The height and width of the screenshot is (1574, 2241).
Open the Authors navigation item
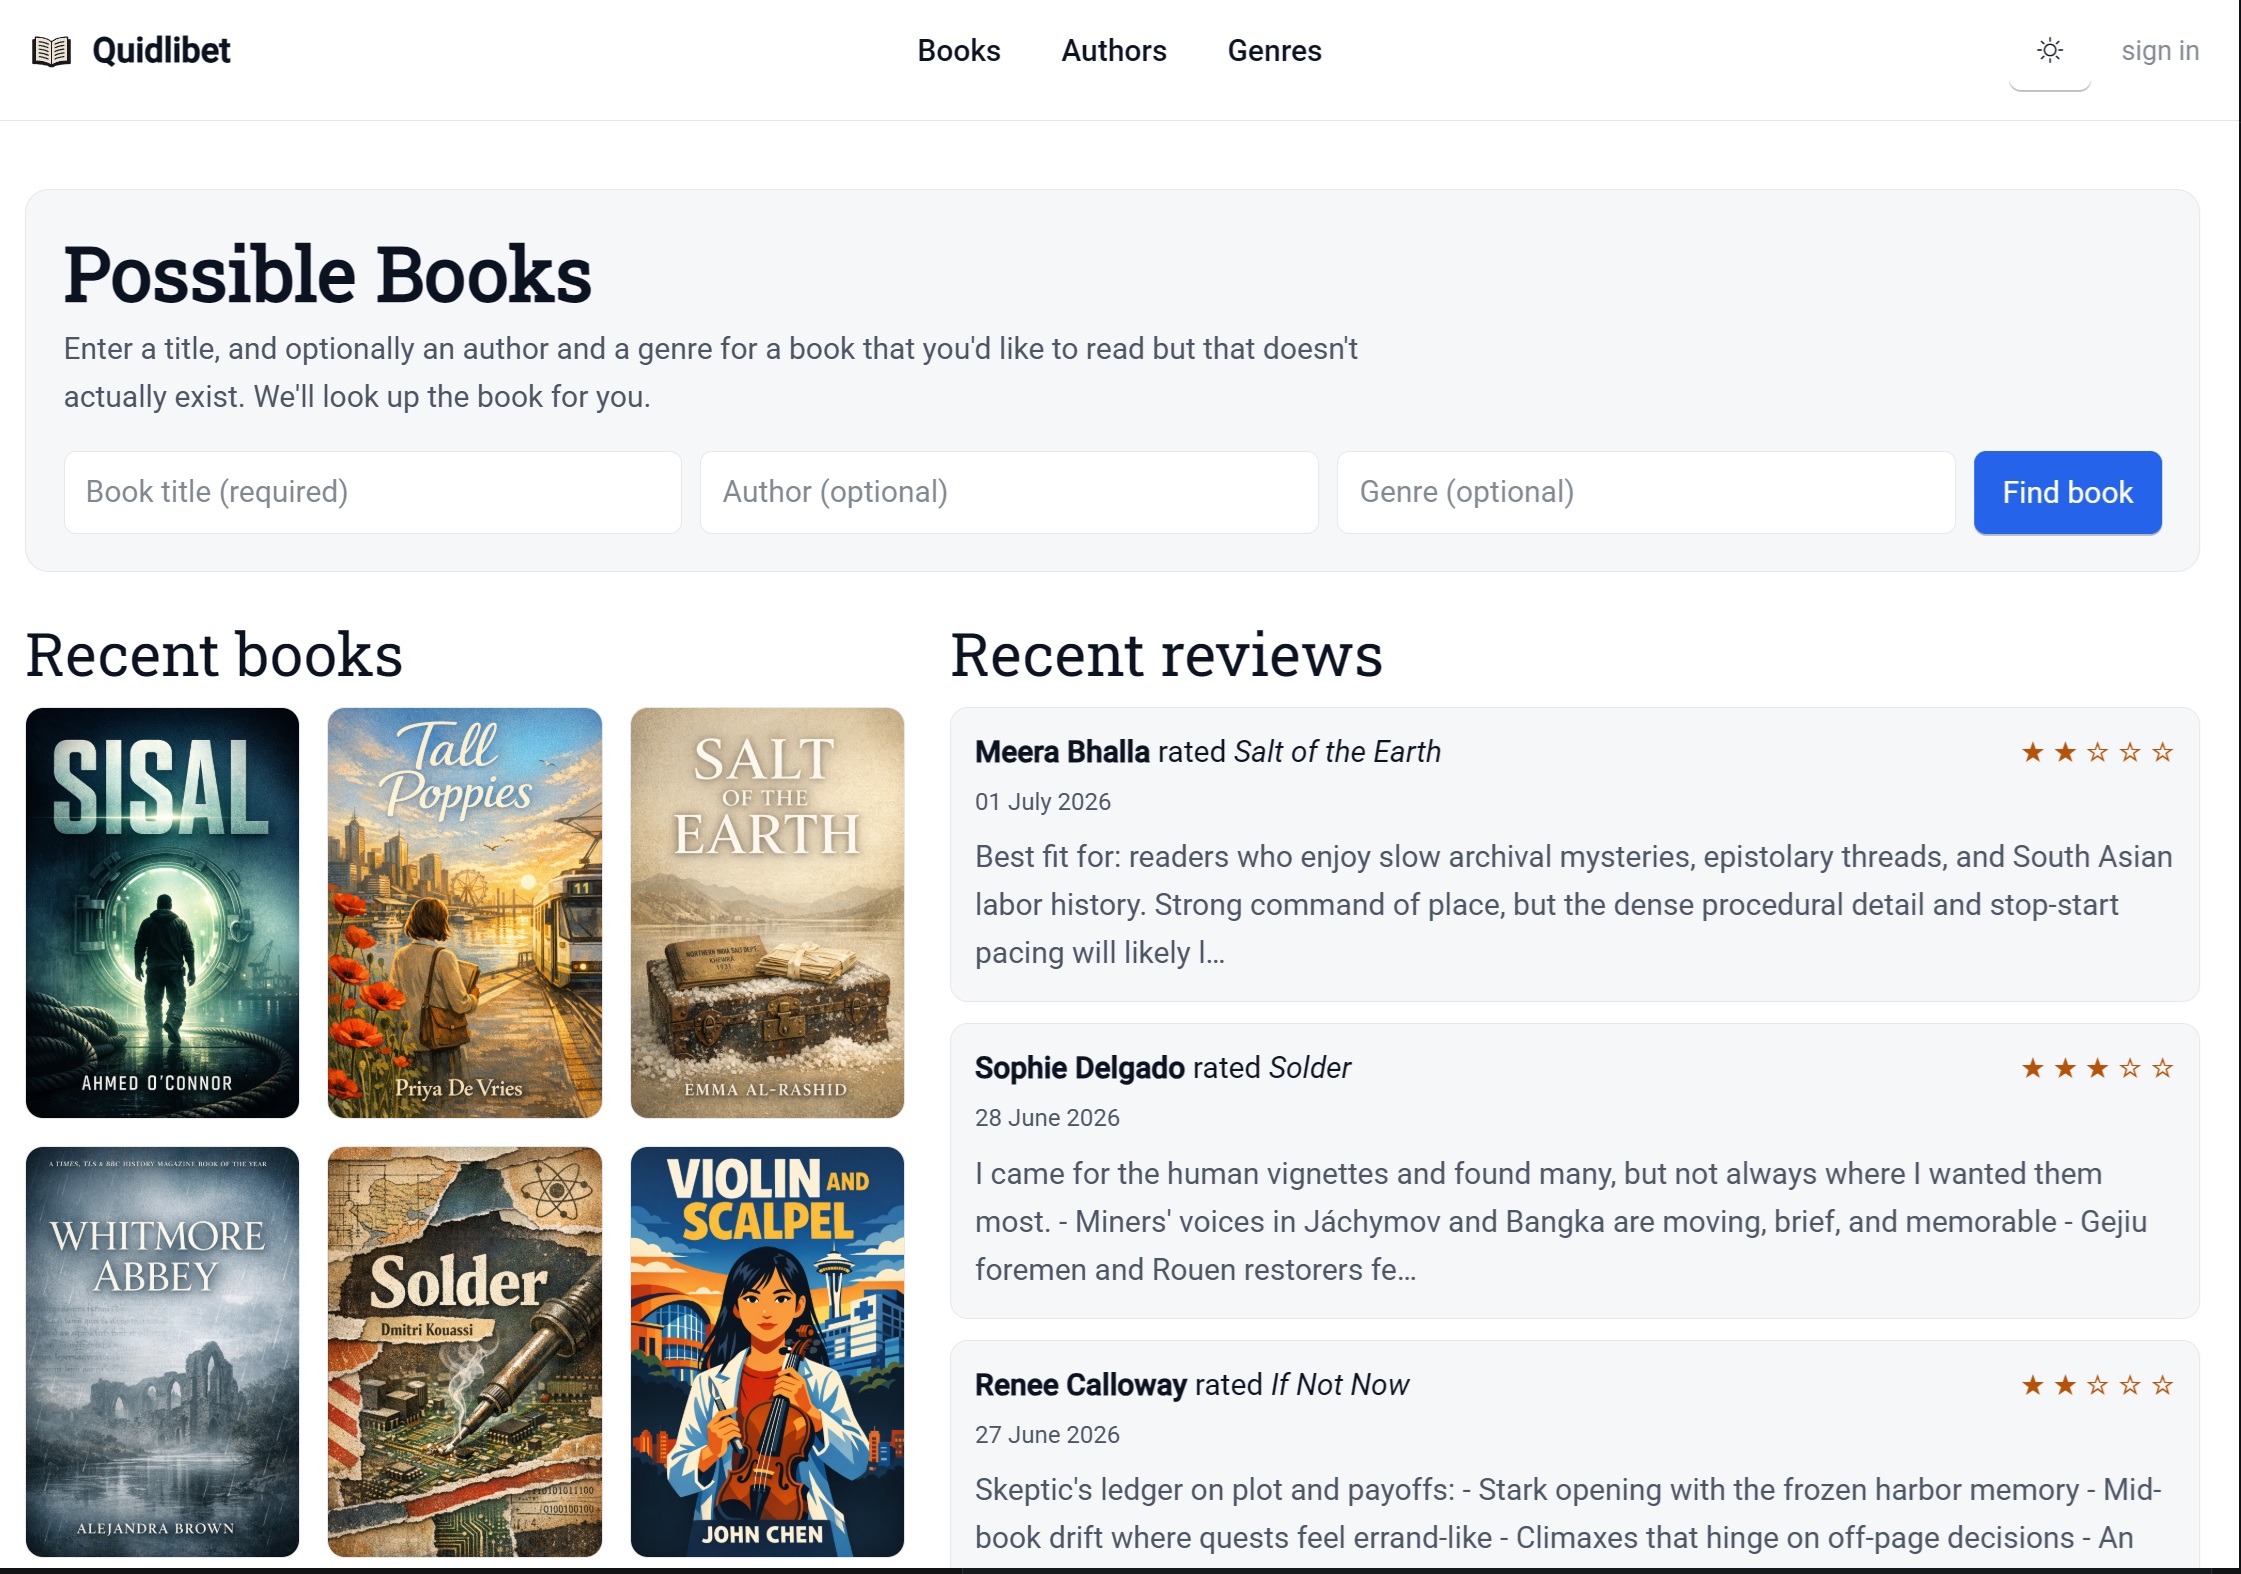coord(1113,51)
